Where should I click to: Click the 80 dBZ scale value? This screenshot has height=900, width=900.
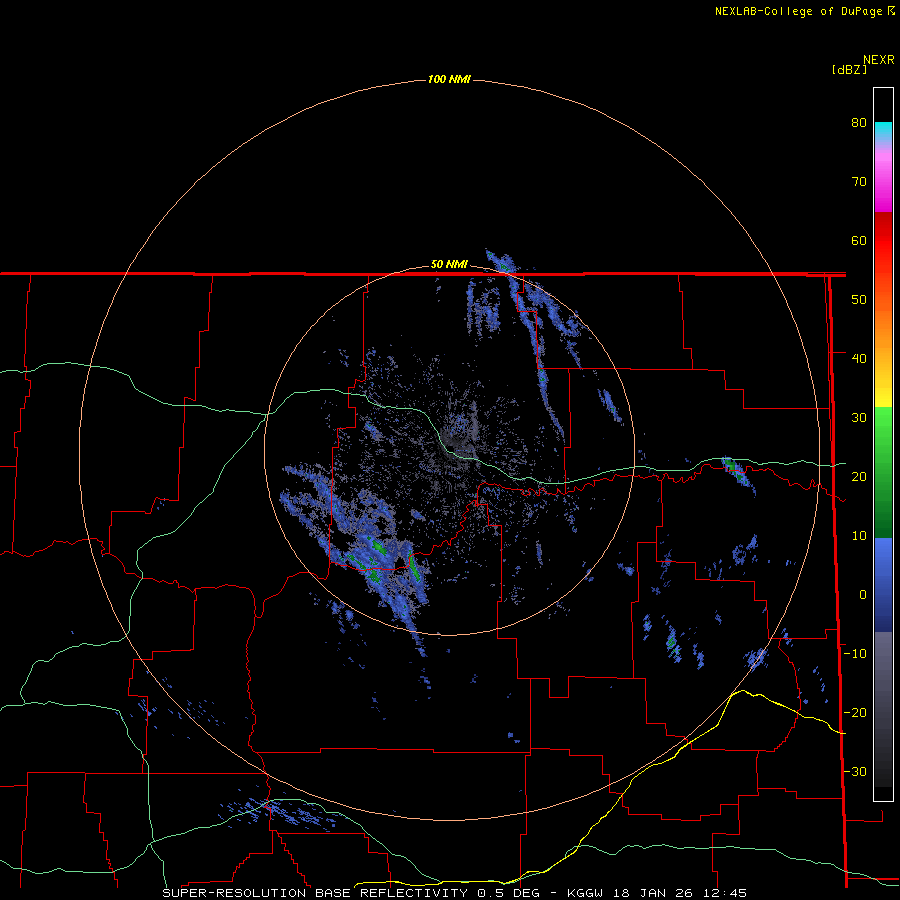tap(859, 123)
